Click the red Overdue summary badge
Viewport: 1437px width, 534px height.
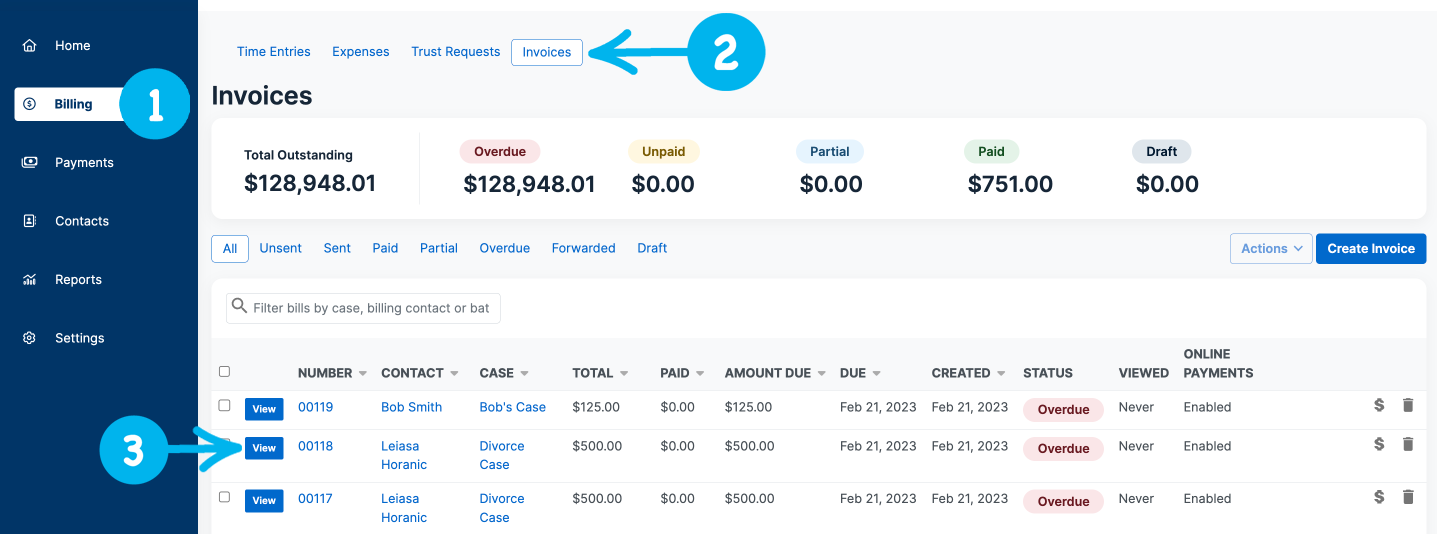coord(499,152)
